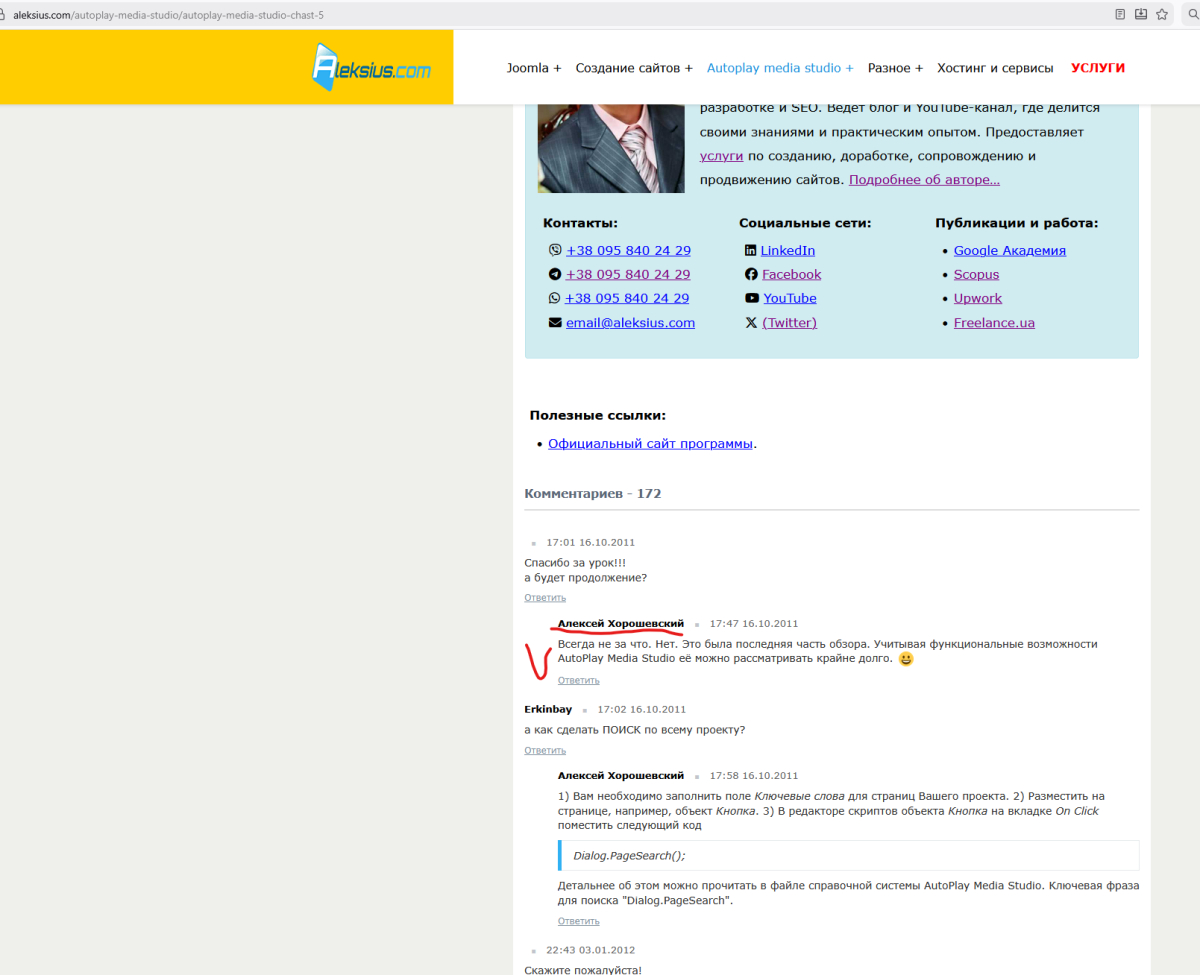Click the X (Twitter) logo icon

click(751, 323)
